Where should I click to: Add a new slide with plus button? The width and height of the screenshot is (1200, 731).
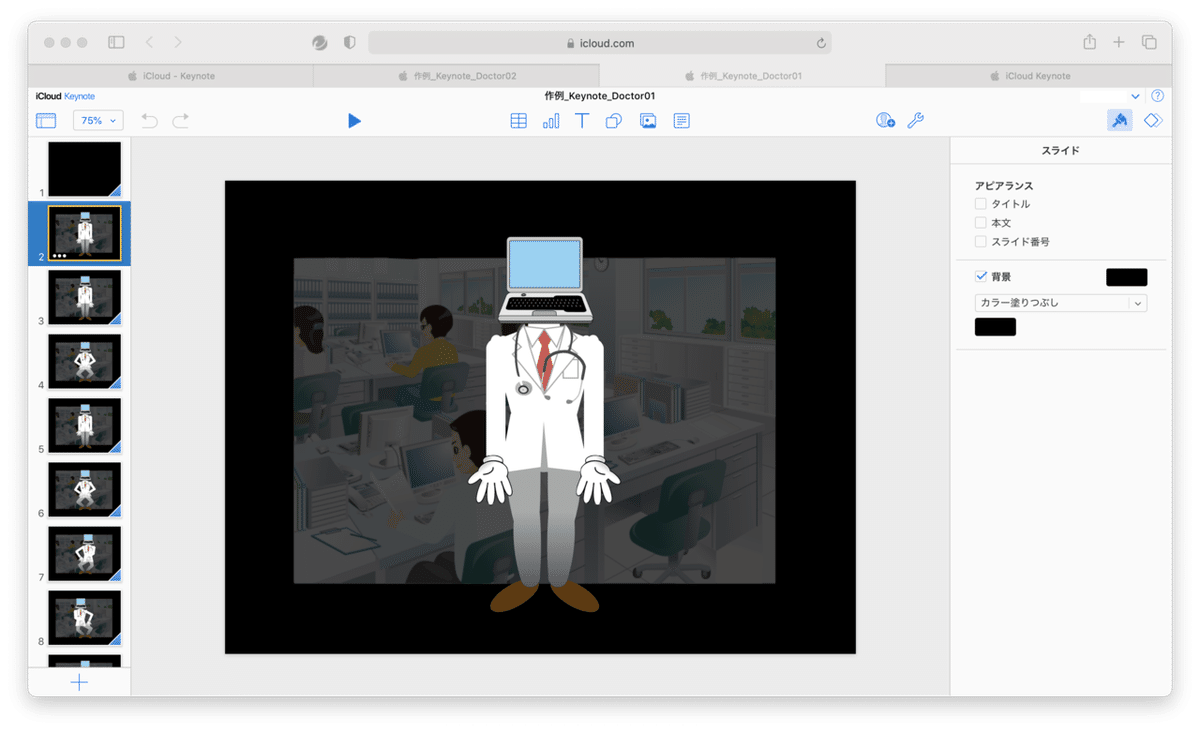pyautogui.click(x=79, y=682)
